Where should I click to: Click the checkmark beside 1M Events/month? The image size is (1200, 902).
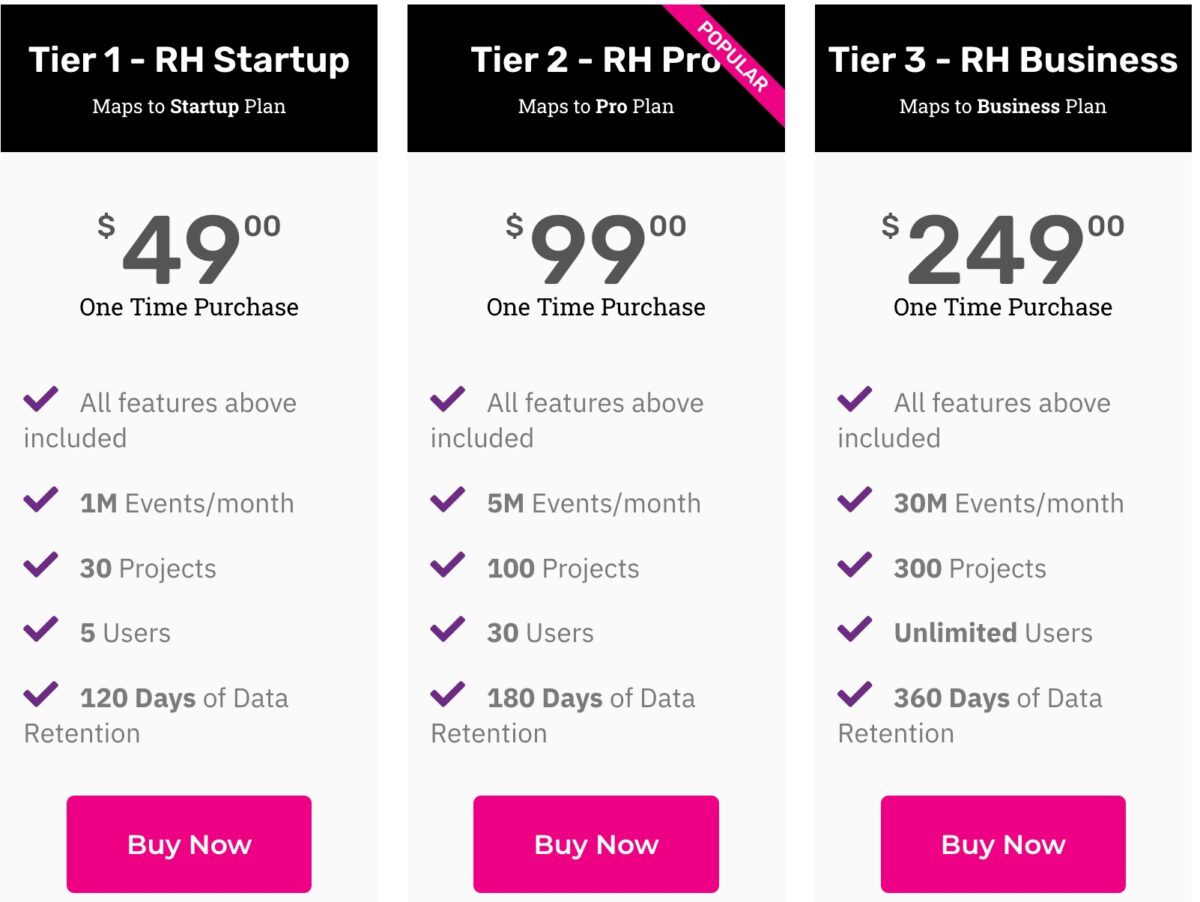tap(41, 499)
